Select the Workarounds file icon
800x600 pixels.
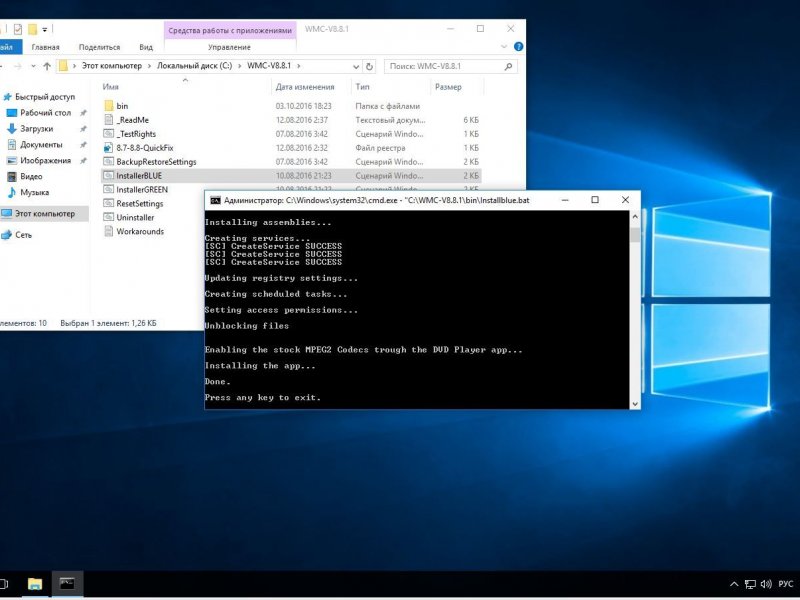point(108,231)
